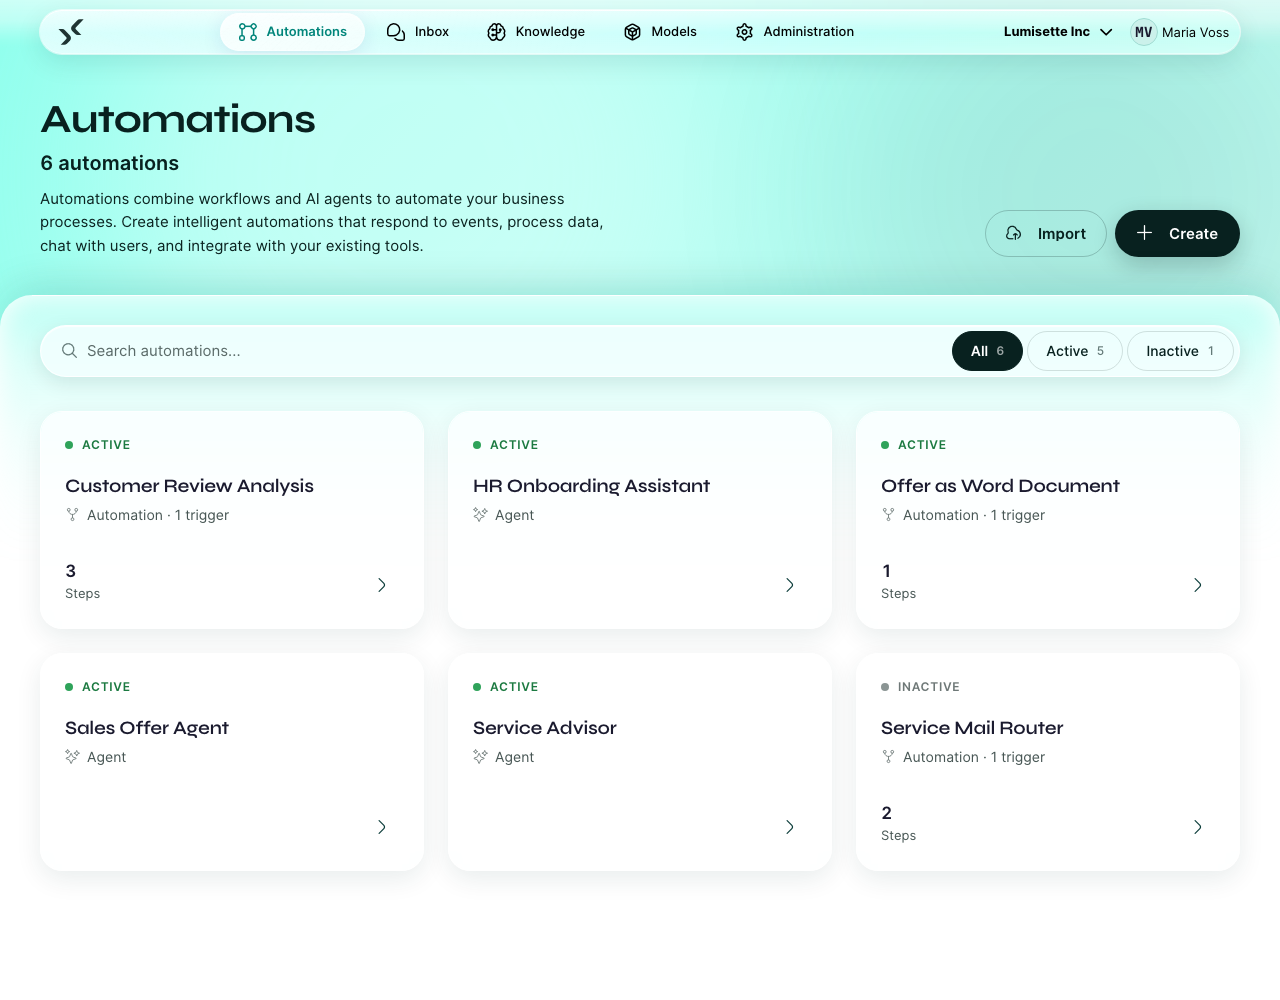This screenshot has width=1280, height=1000.
Task: Click the plus icon on the Create button
Action: 1145,233
